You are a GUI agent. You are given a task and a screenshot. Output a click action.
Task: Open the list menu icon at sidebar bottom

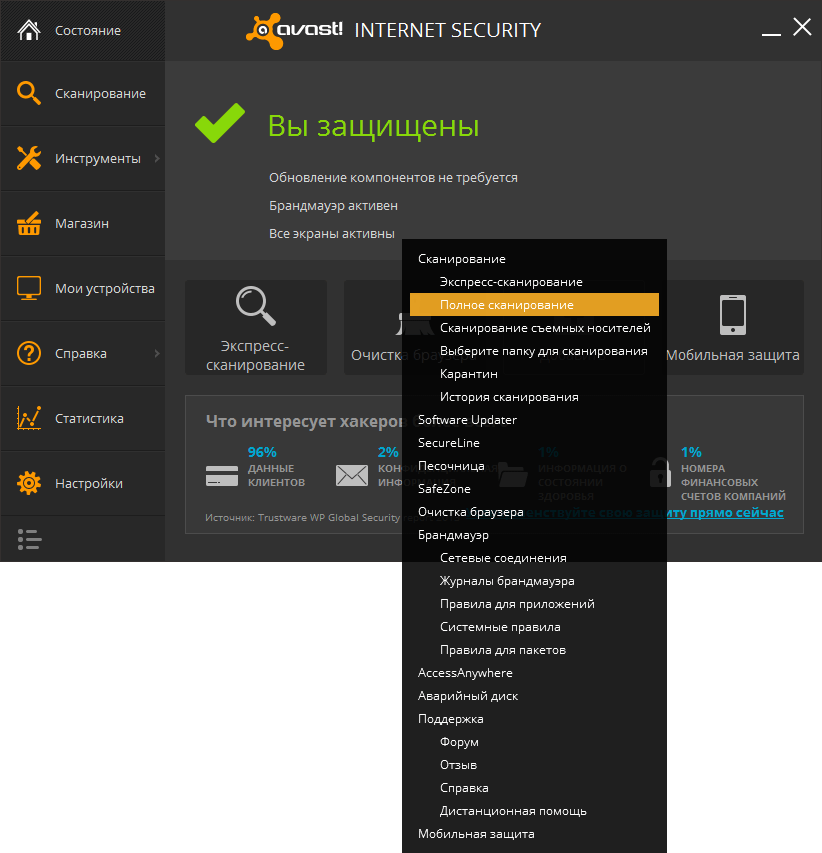click(29, 539)
